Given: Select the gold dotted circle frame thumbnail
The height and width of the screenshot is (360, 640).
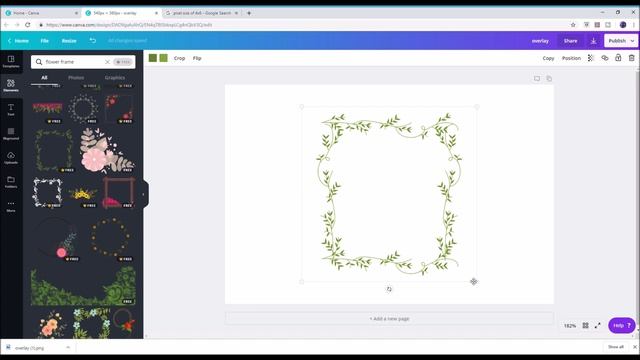Looking at the screenshot, I should point(110,238).
